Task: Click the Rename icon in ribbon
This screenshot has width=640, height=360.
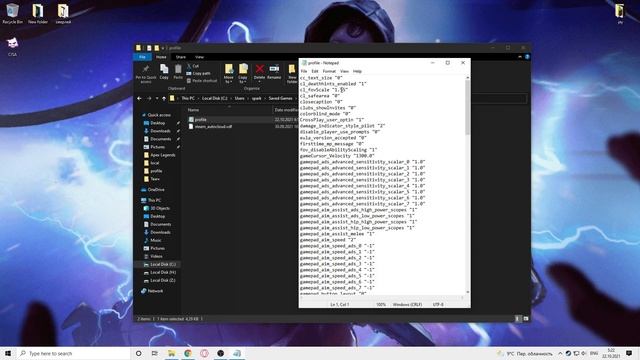Action: 274,72
